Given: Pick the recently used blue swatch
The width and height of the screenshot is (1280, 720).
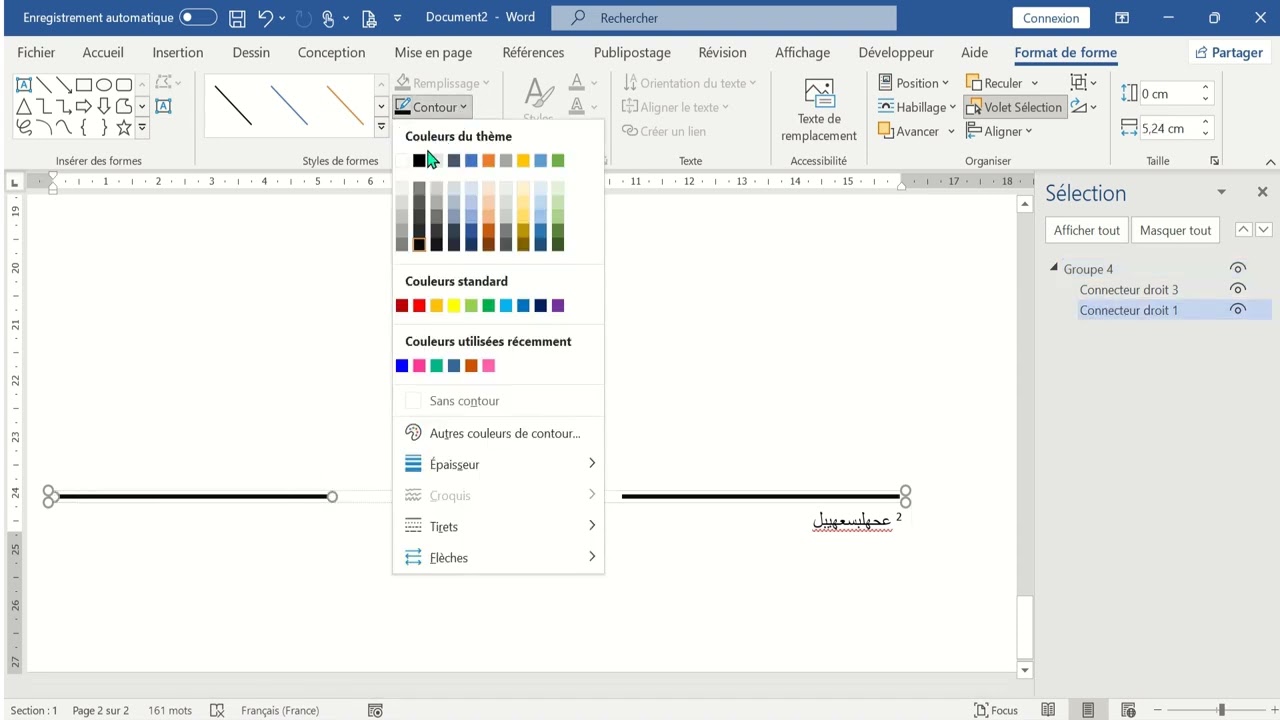Looking at the screenshot, I should (x=402, y=365).
